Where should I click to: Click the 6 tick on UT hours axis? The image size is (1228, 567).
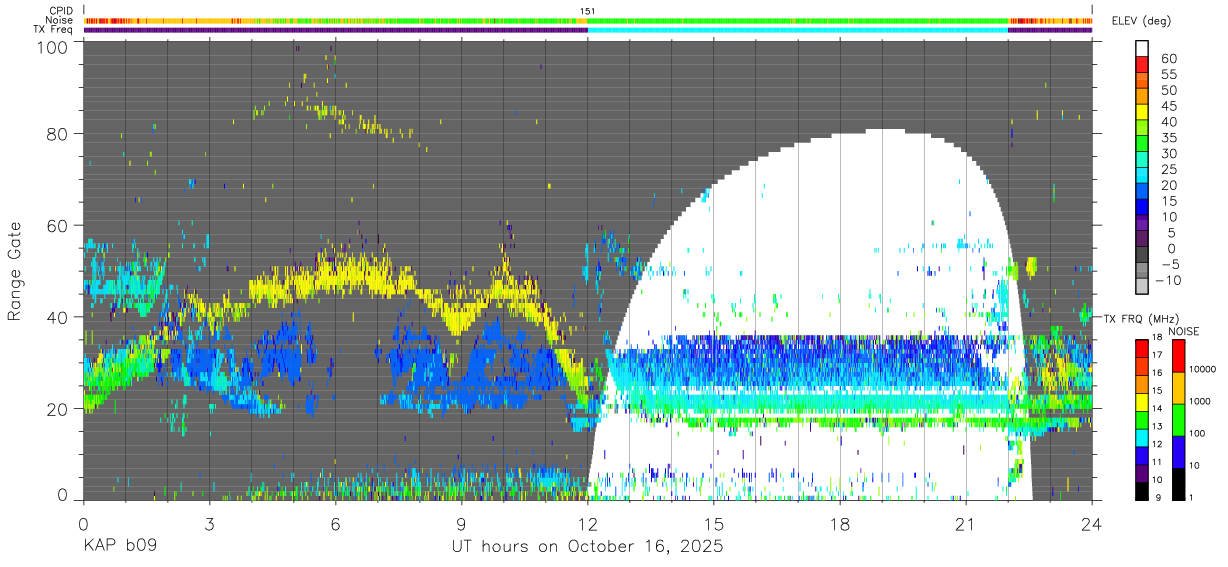[x=335, y=524]
